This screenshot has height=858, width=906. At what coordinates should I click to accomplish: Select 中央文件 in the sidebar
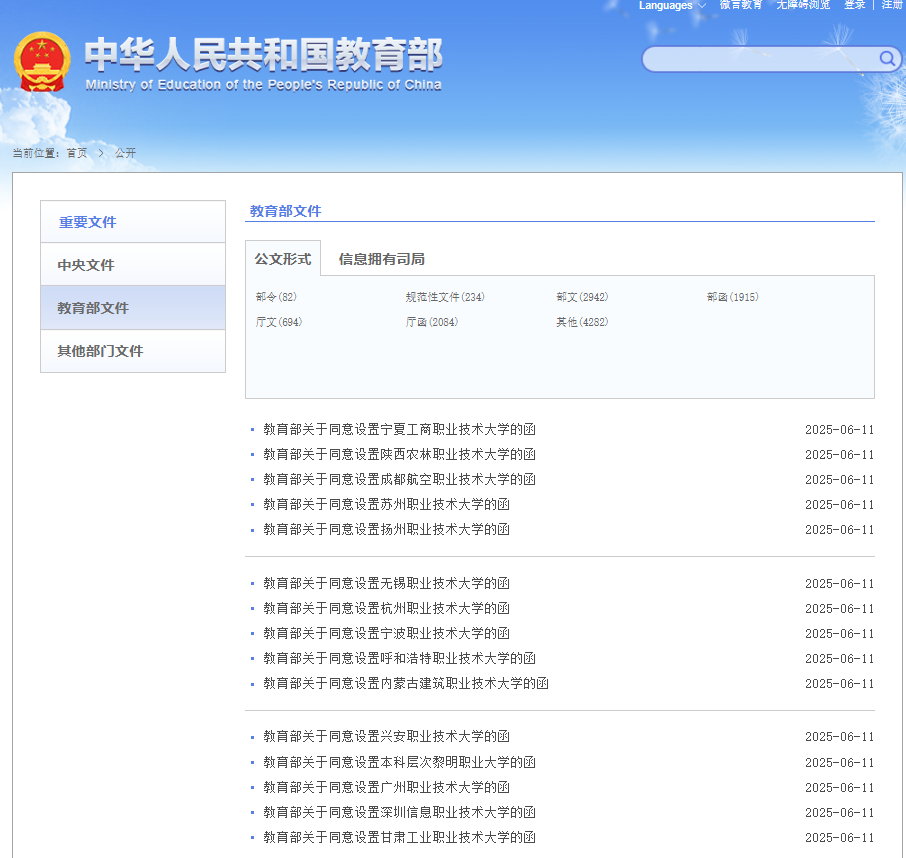[133, 265]
